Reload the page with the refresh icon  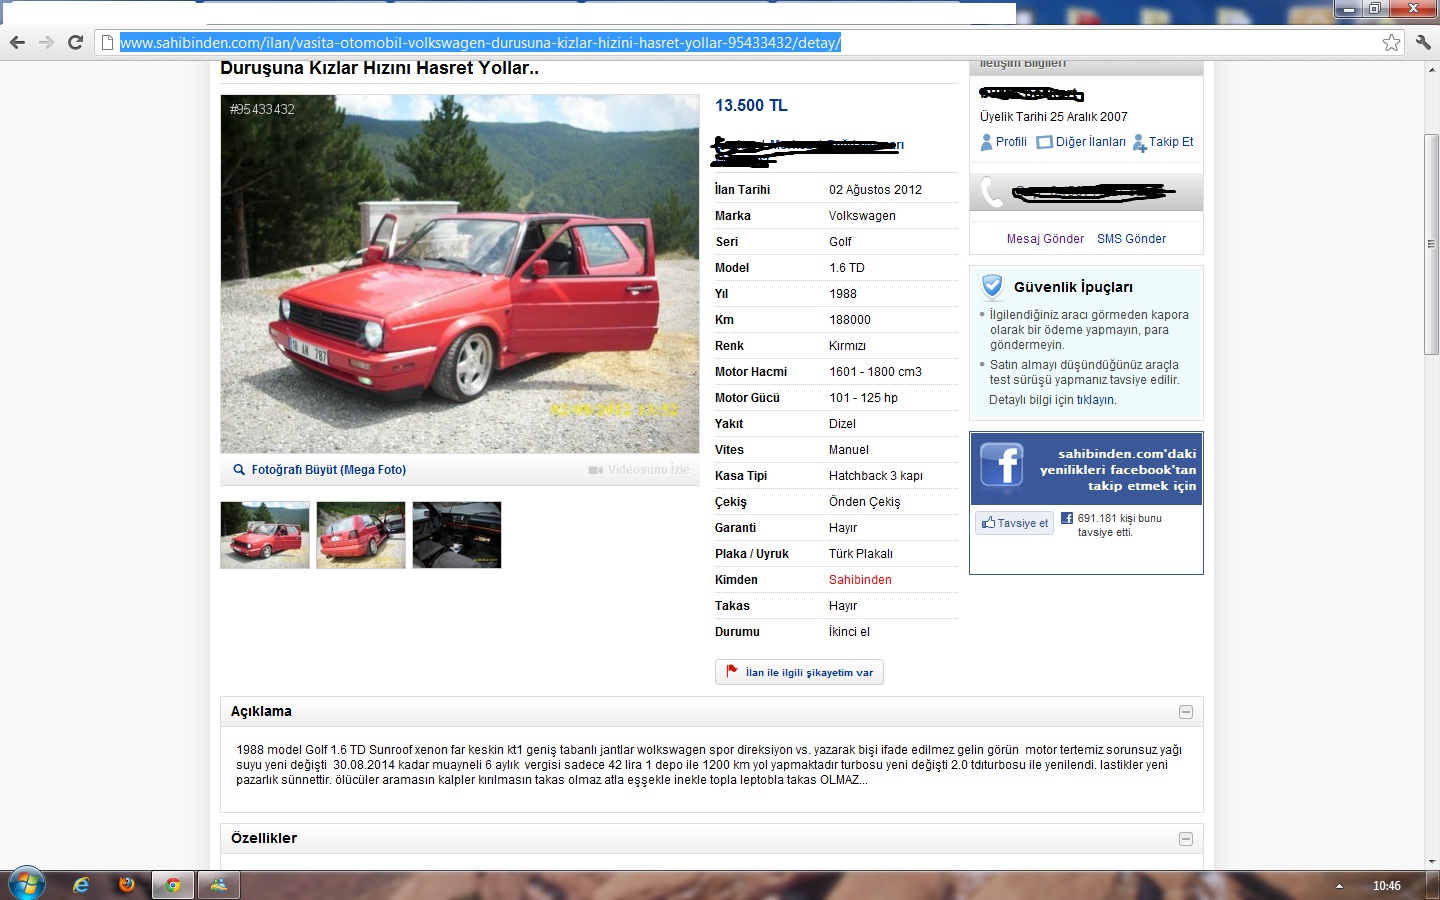[x=75, y=42]
